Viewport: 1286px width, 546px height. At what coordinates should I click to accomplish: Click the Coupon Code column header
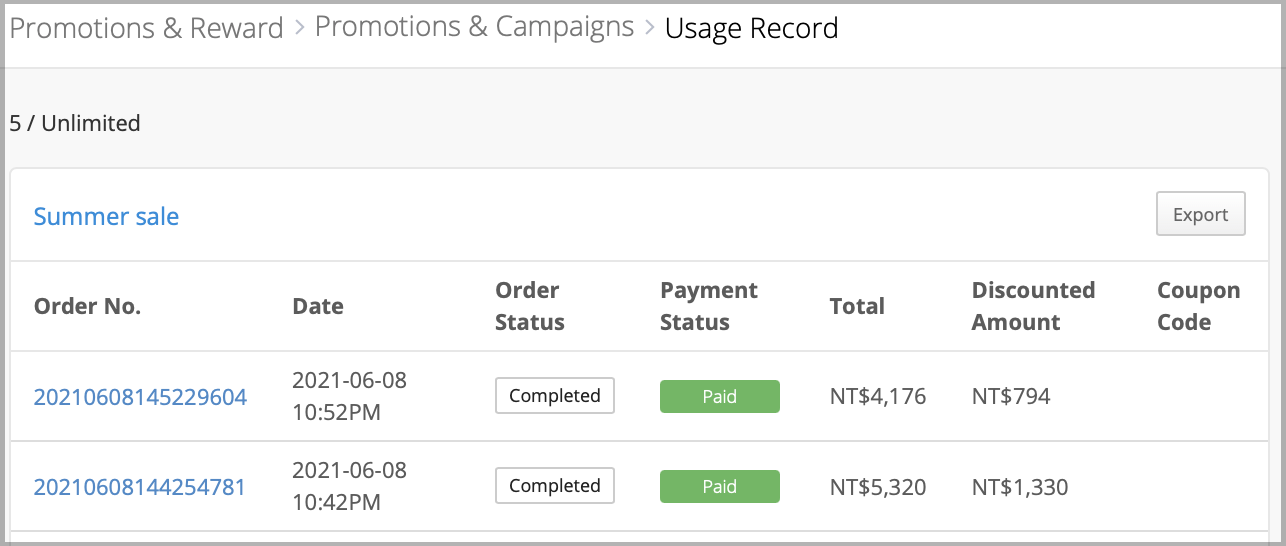(1198, 306)
